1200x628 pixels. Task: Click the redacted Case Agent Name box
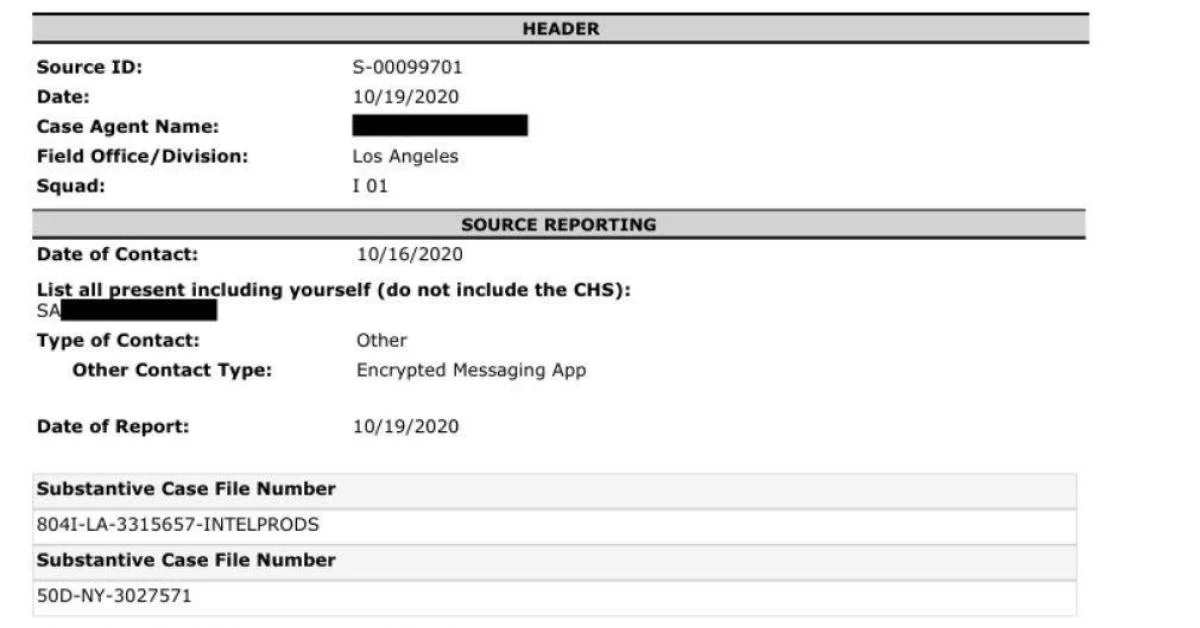[440, 126]
